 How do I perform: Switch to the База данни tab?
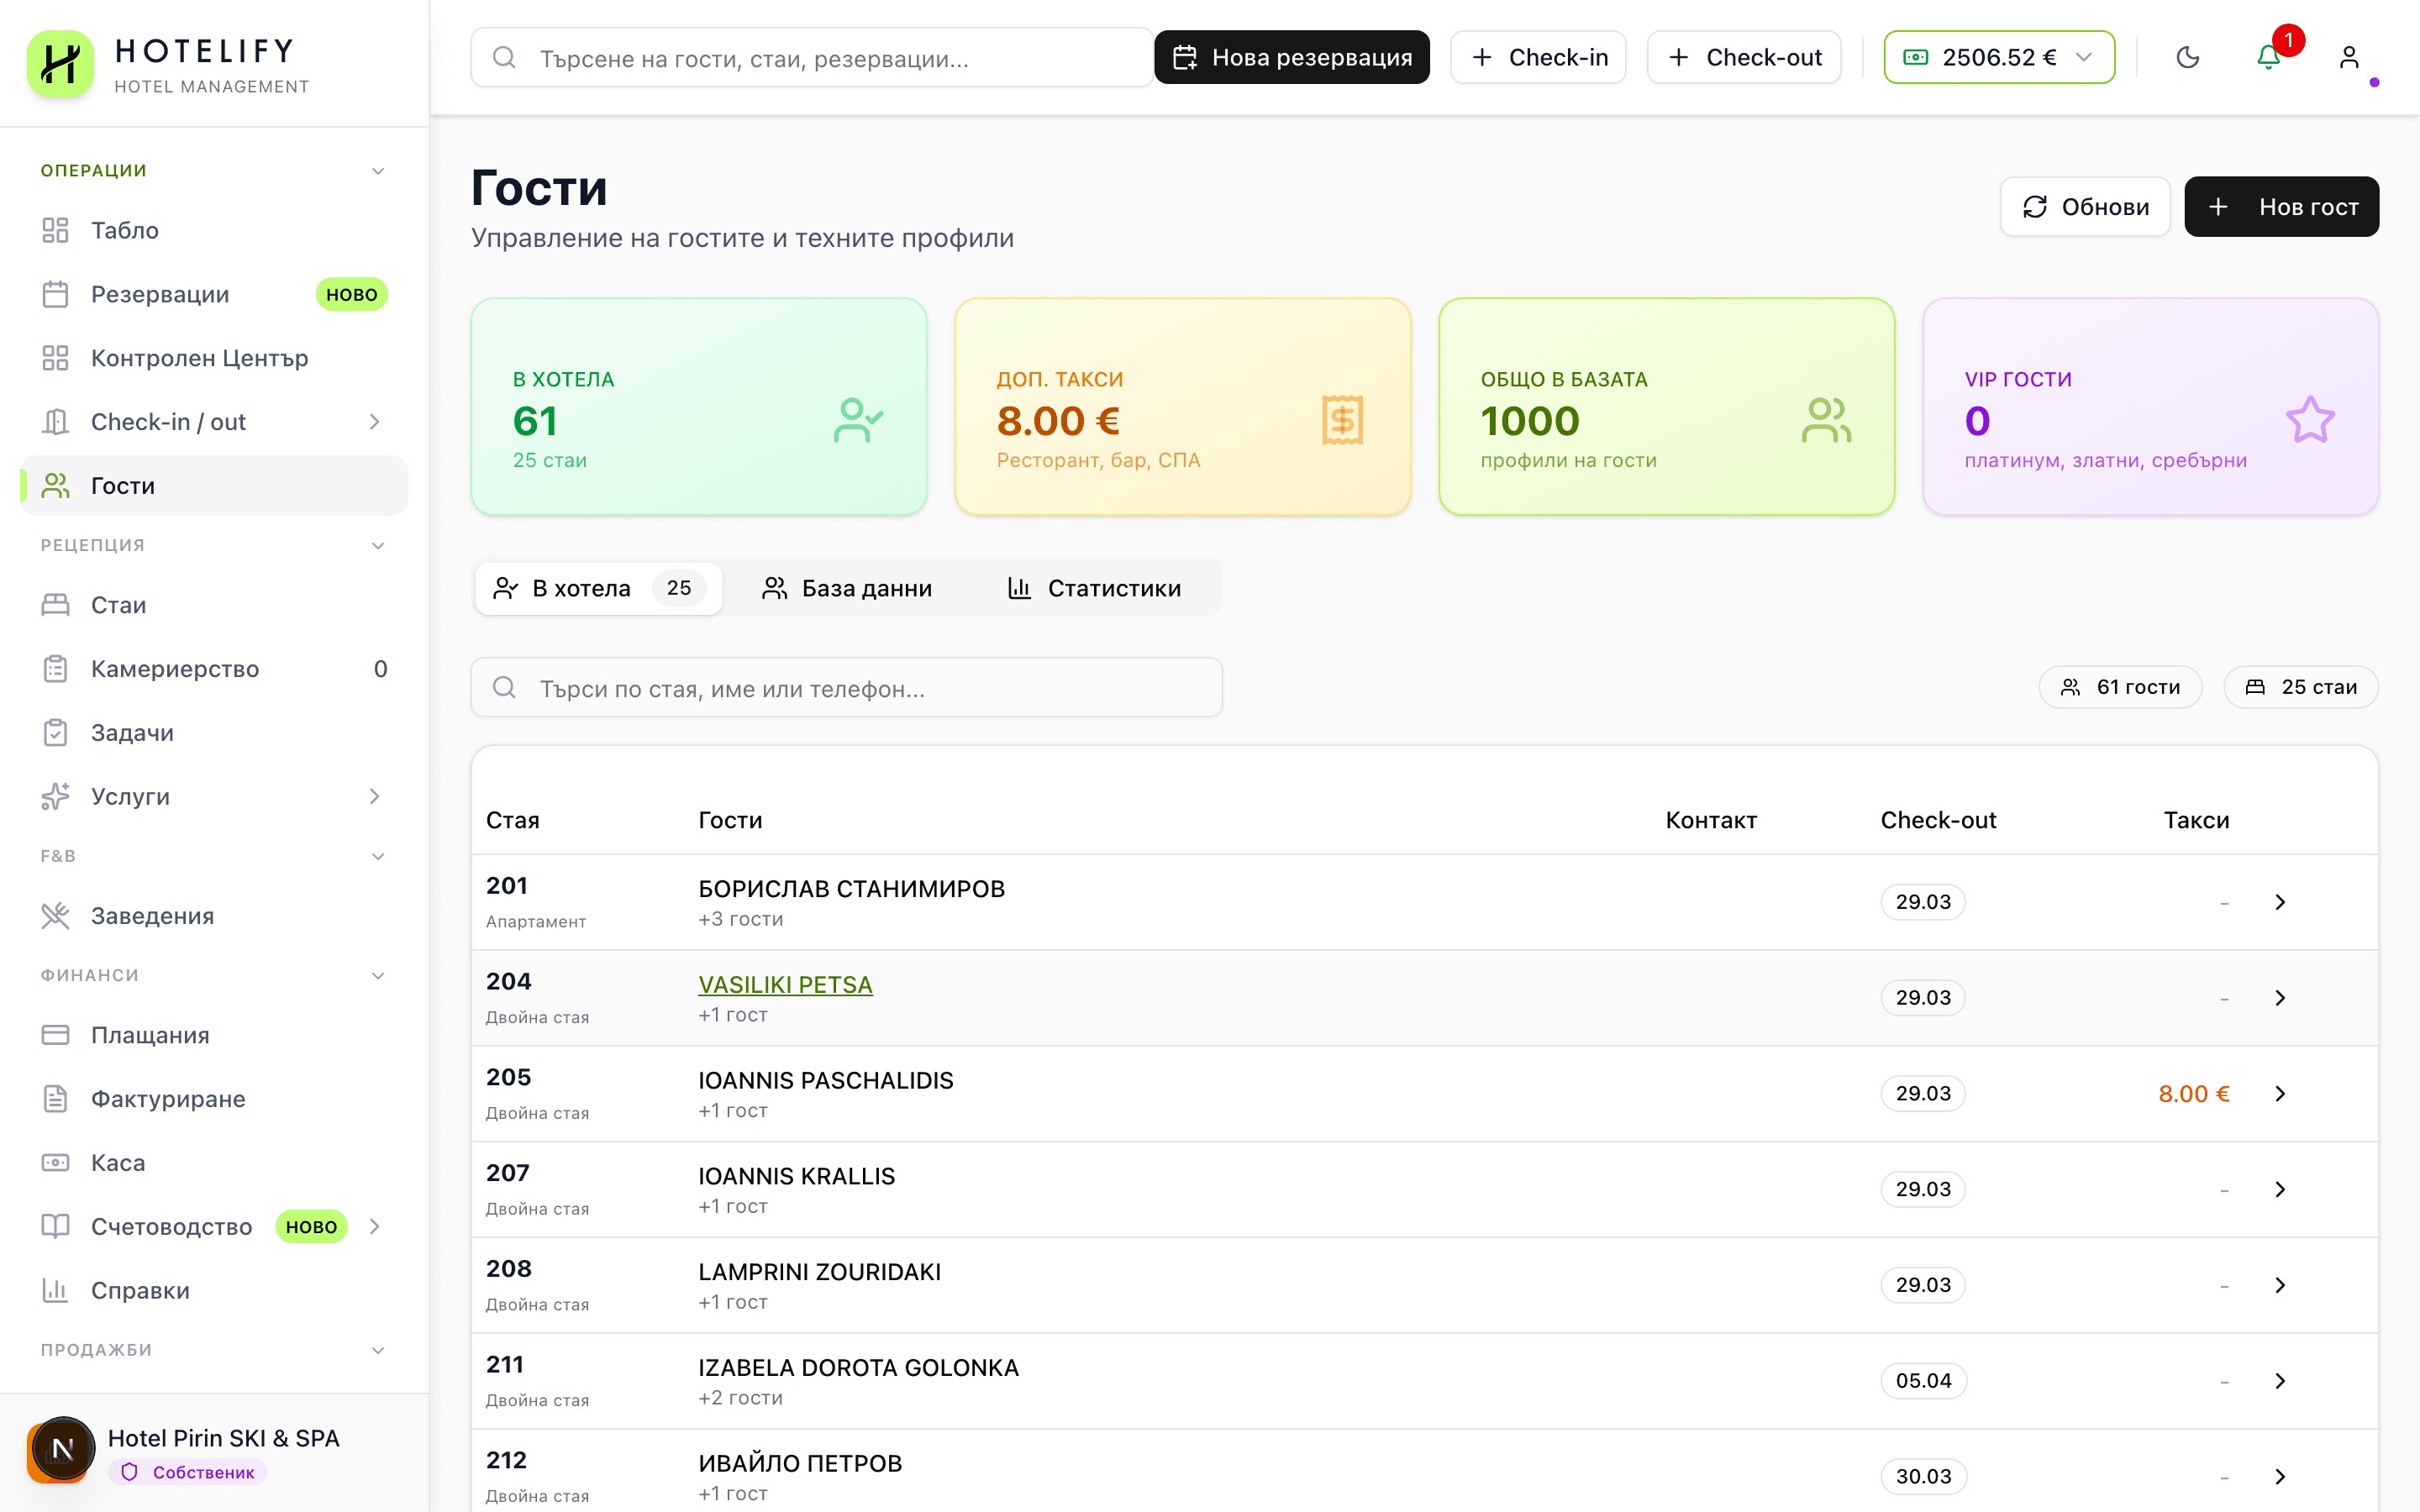(847, 588)
